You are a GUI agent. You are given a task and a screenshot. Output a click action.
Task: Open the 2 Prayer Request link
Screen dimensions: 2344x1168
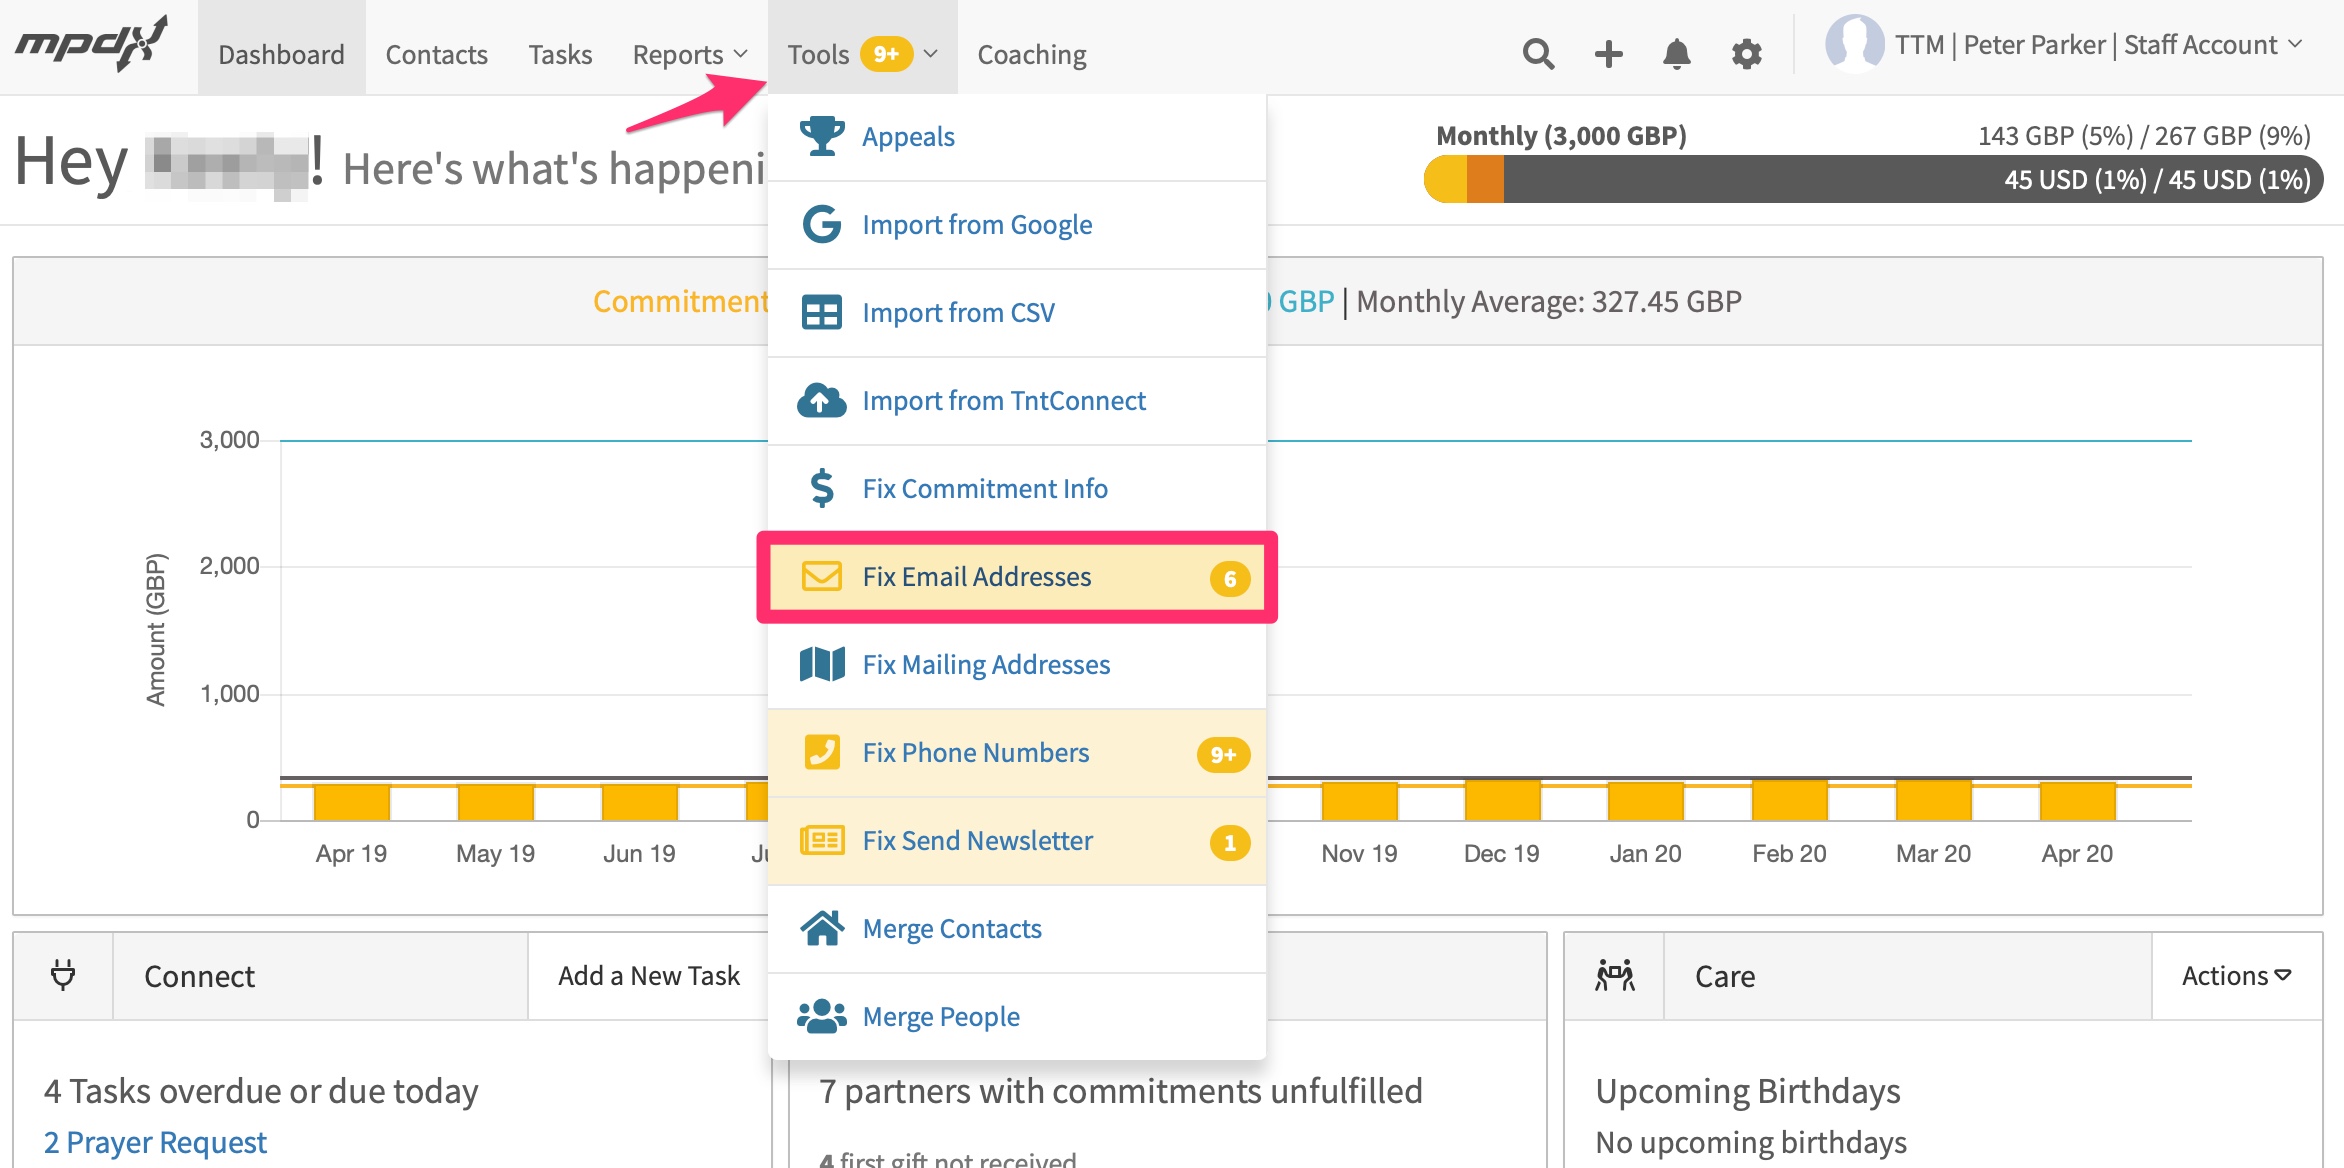click(x=155, y=1142)
